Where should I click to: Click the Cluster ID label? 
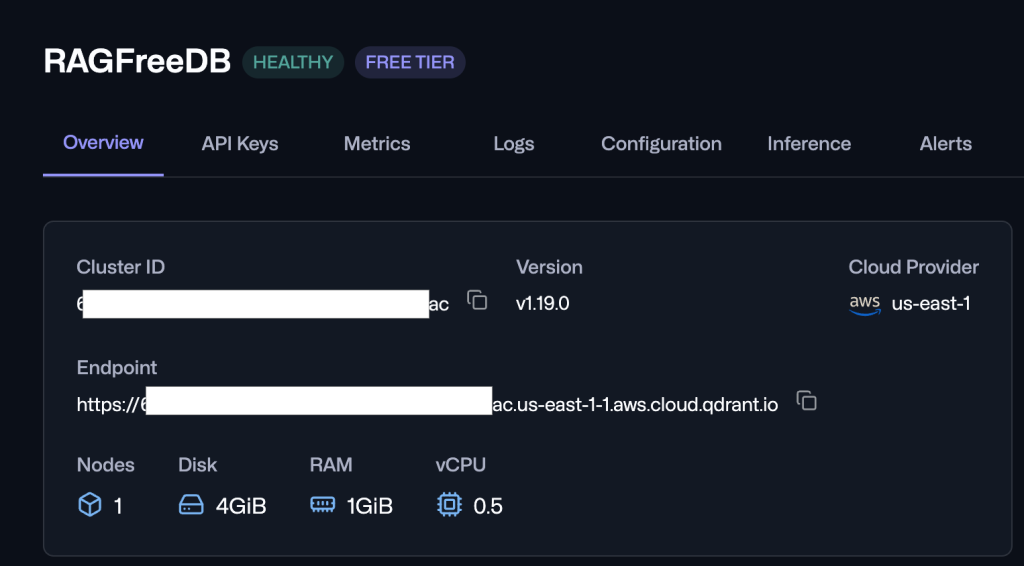(121, 267)
